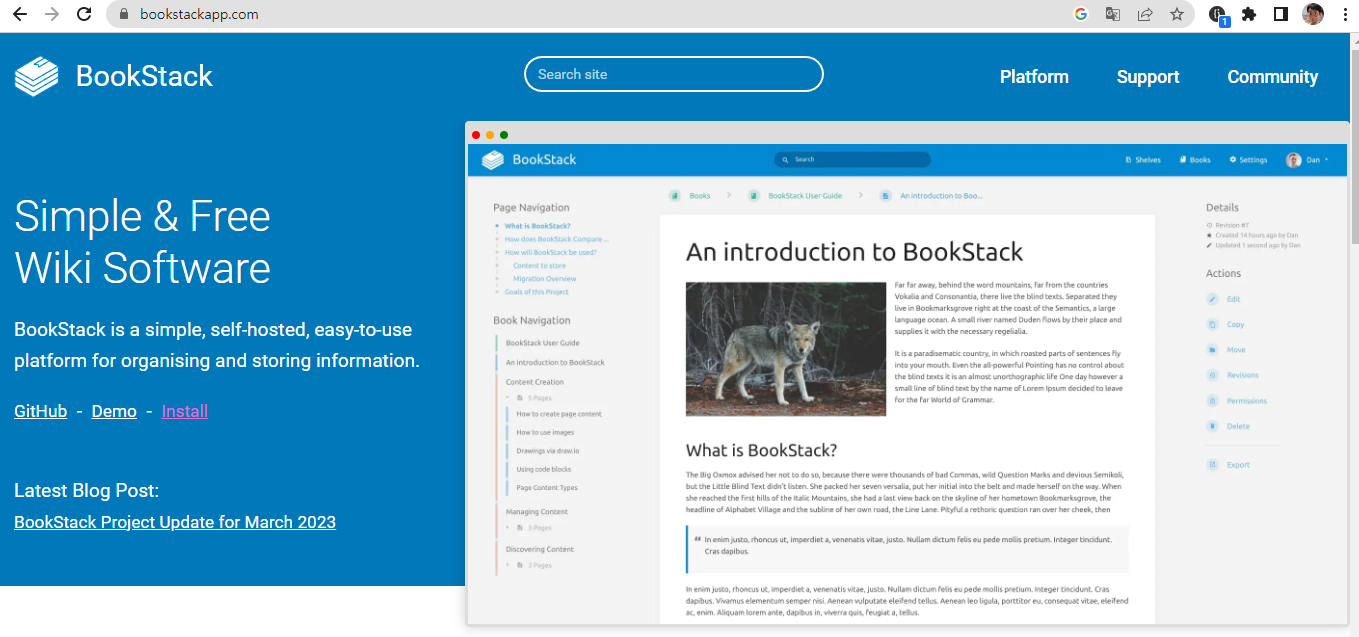The image size is (1359, 637).
Task: Open the Demo link
Action: tap(114, 411)
